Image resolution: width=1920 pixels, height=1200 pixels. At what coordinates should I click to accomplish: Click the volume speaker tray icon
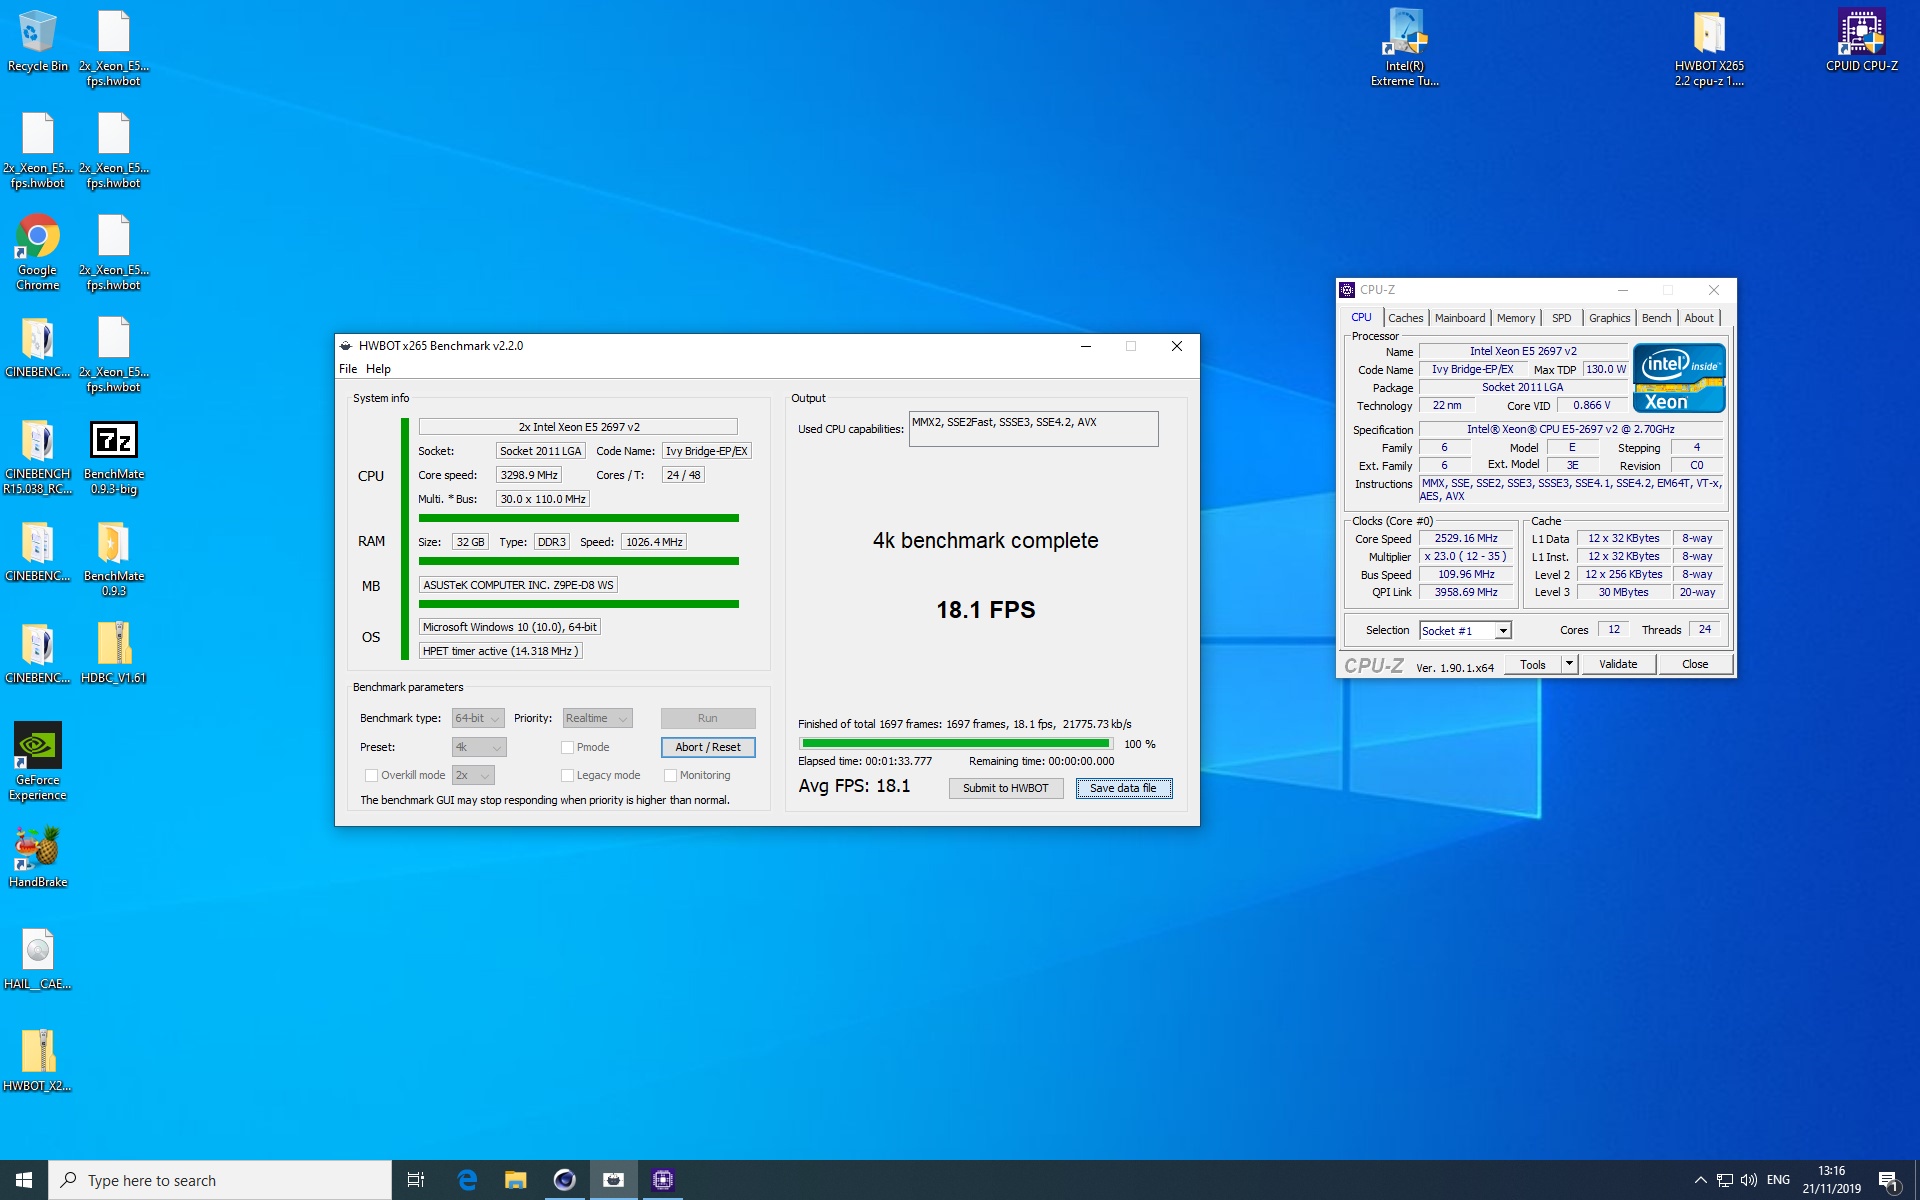pos(1749,1180)
